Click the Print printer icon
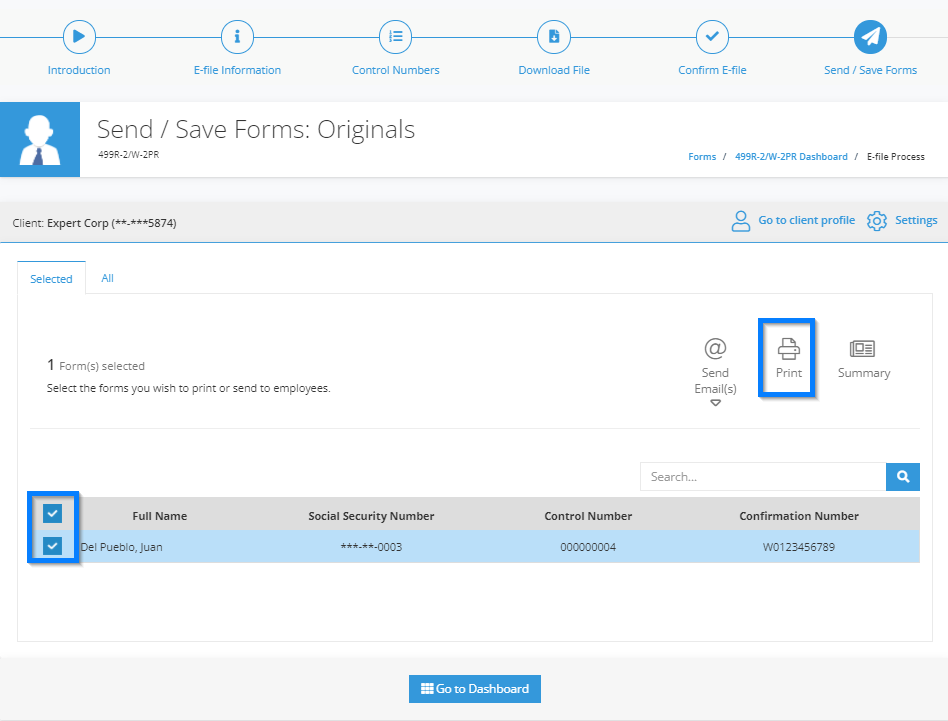948x721 pixels. (x=788, y=349)
